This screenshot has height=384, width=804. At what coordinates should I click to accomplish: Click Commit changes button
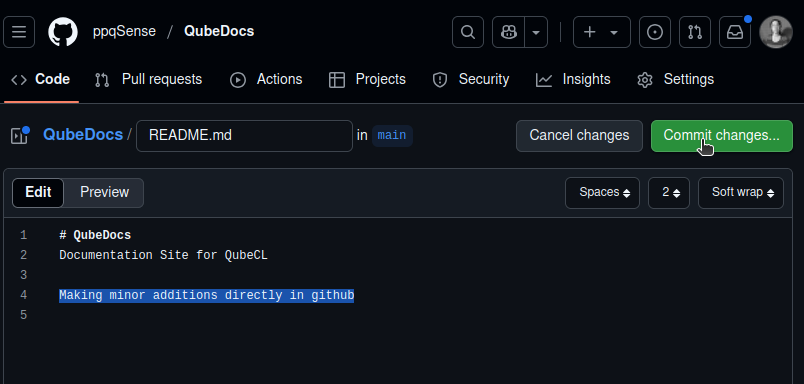[x=721, y=136]
